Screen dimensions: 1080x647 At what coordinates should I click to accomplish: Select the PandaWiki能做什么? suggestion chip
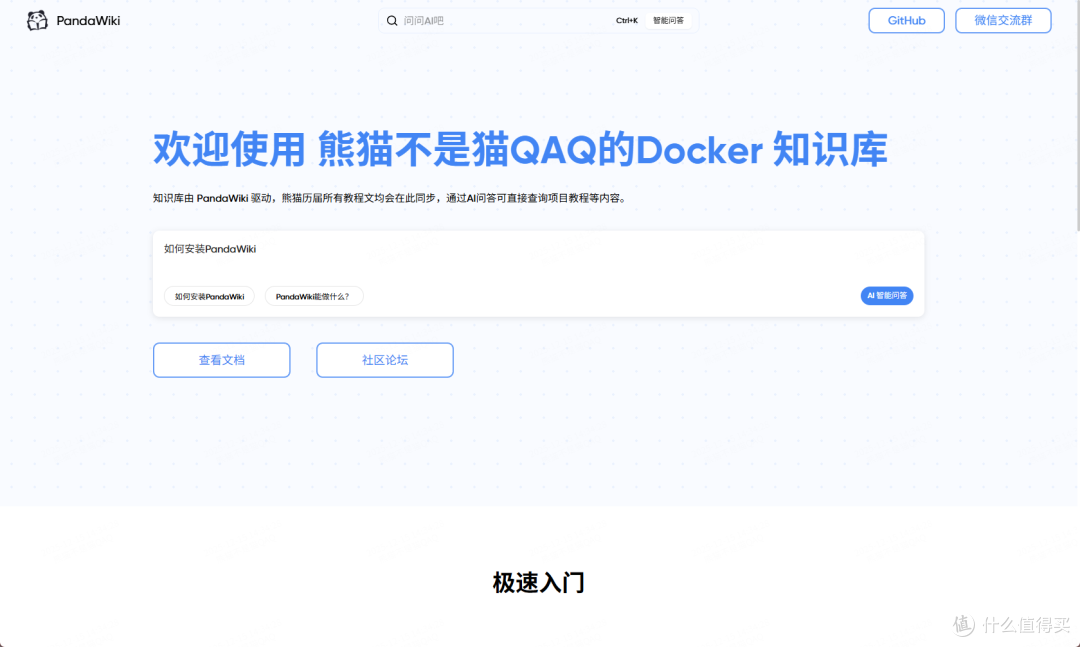(314, 296)
